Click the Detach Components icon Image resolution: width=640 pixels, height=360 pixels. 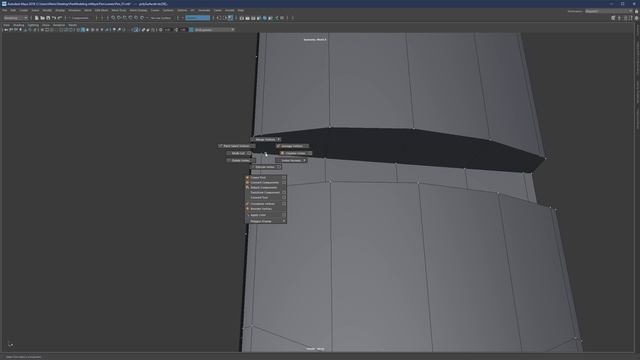coord(247,187)
